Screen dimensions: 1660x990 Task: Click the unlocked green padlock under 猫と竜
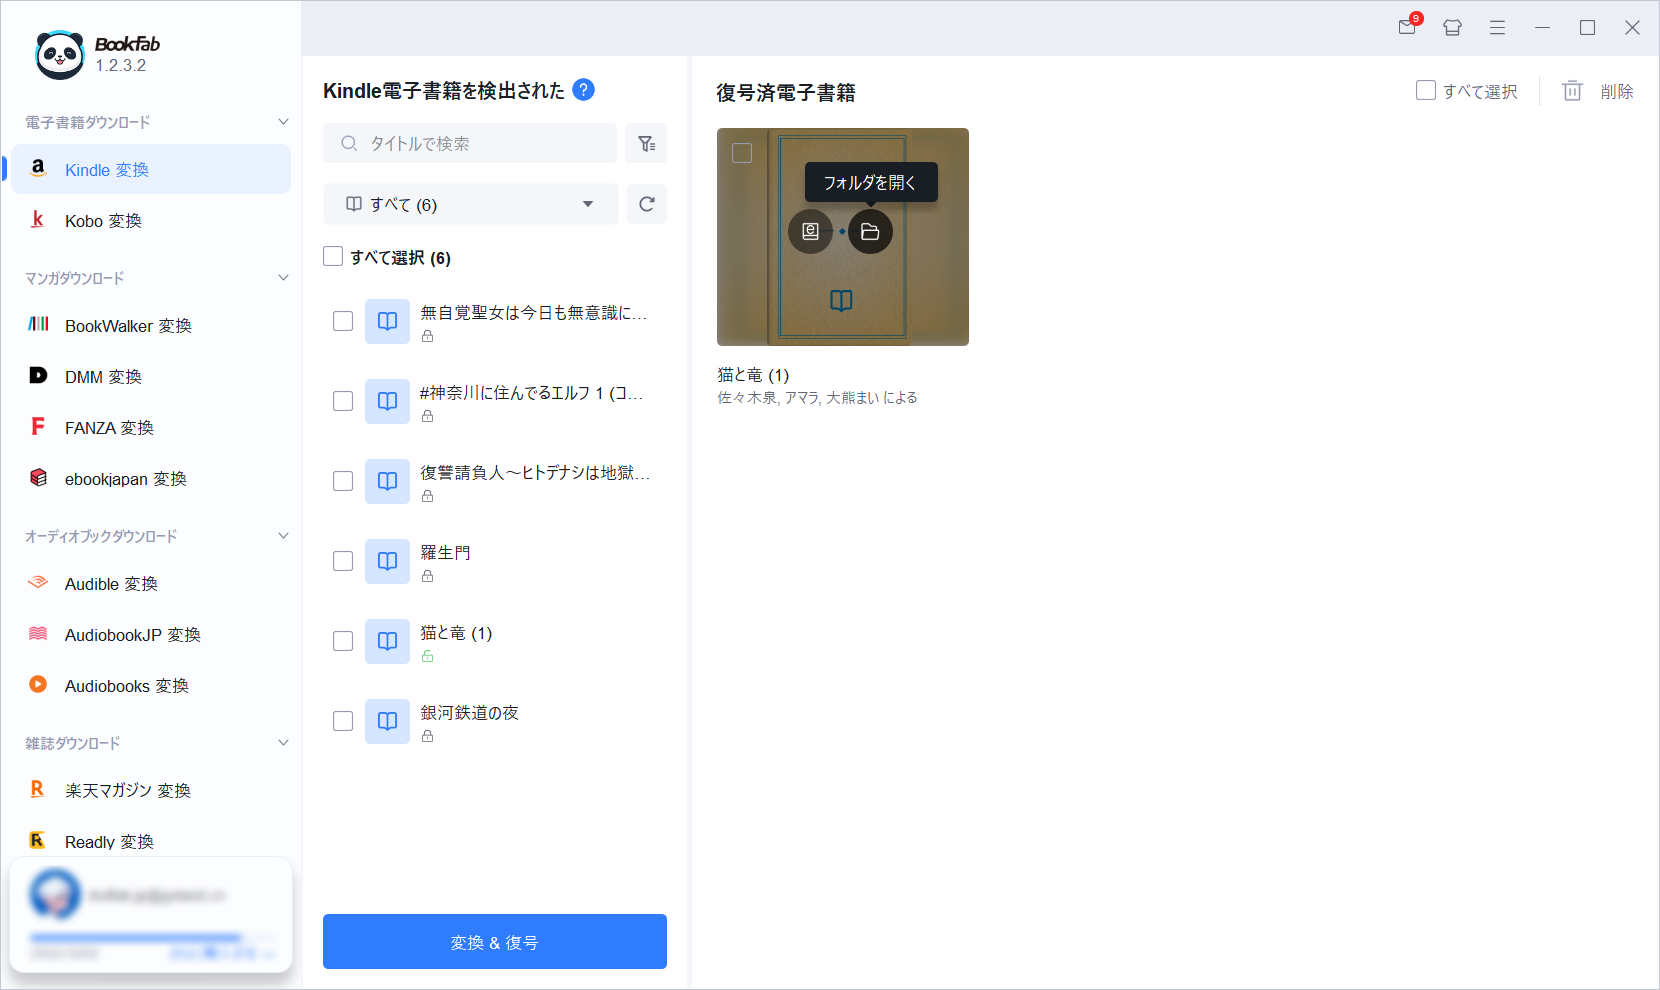[427, 656]
